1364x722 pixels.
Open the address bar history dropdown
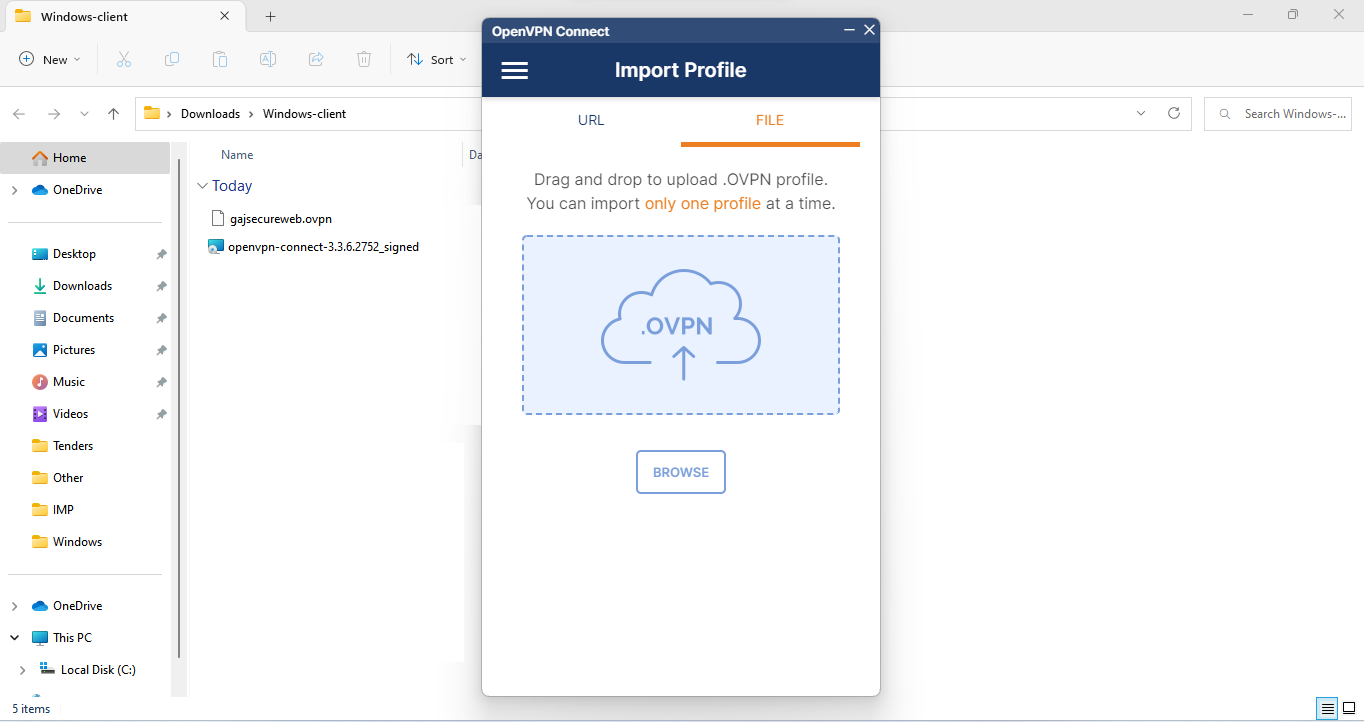1141,114
